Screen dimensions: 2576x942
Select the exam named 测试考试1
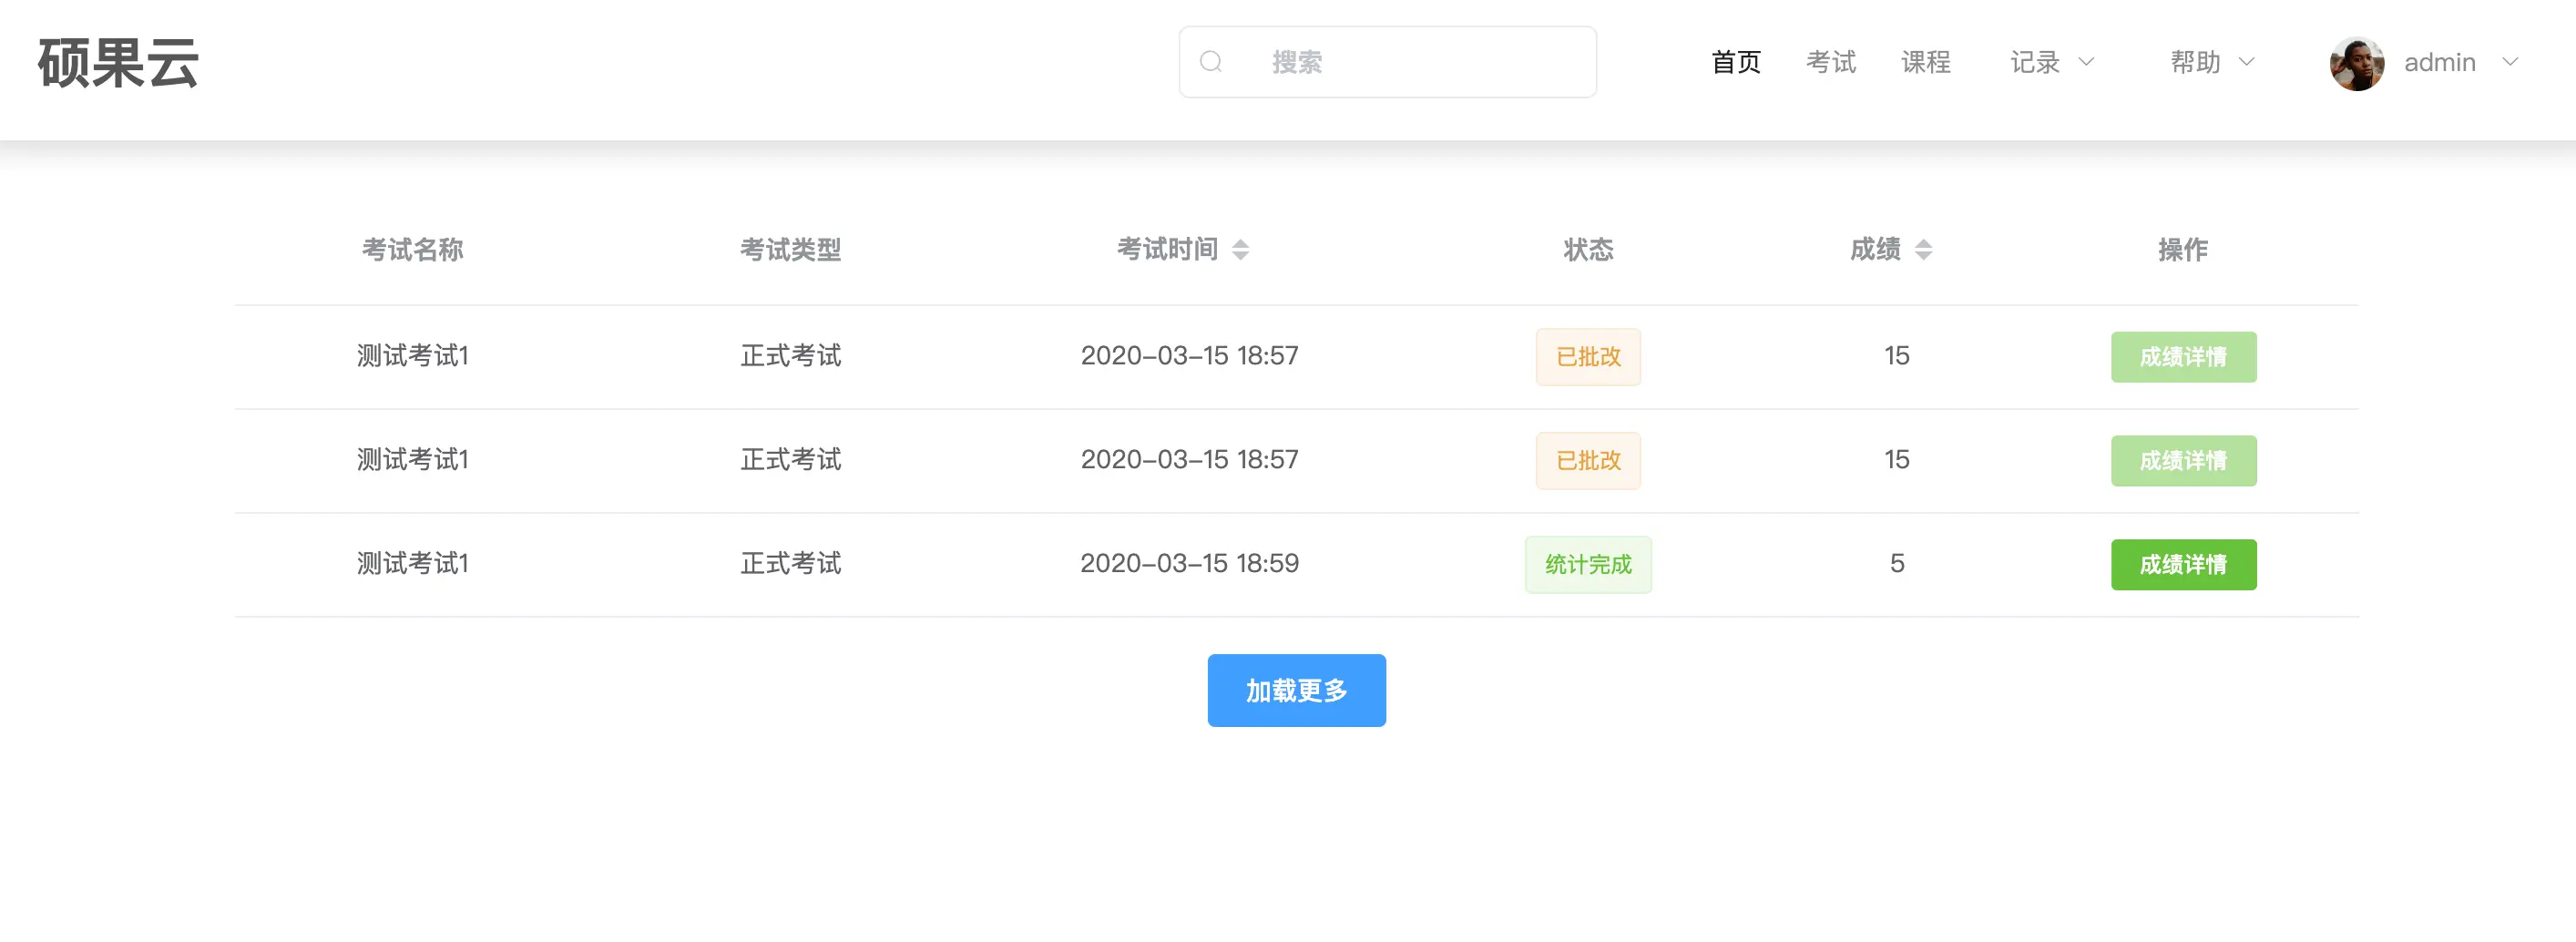coord(411,356)
